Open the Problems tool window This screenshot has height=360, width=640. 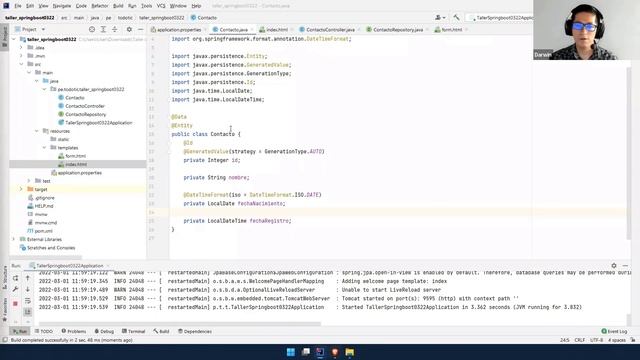point(74,331)
